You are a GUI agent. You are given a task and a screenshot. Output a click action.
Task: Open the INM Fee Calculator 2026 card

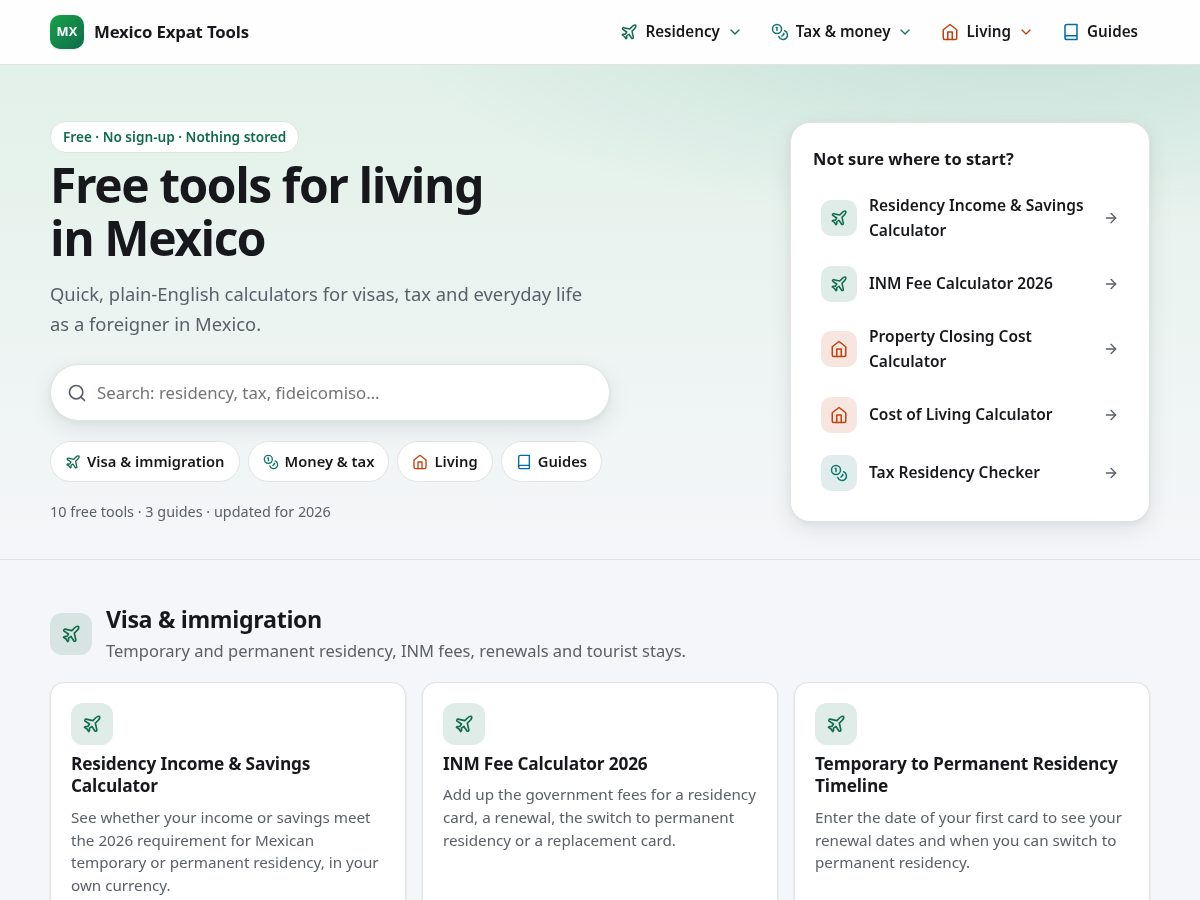click(600, 792)
